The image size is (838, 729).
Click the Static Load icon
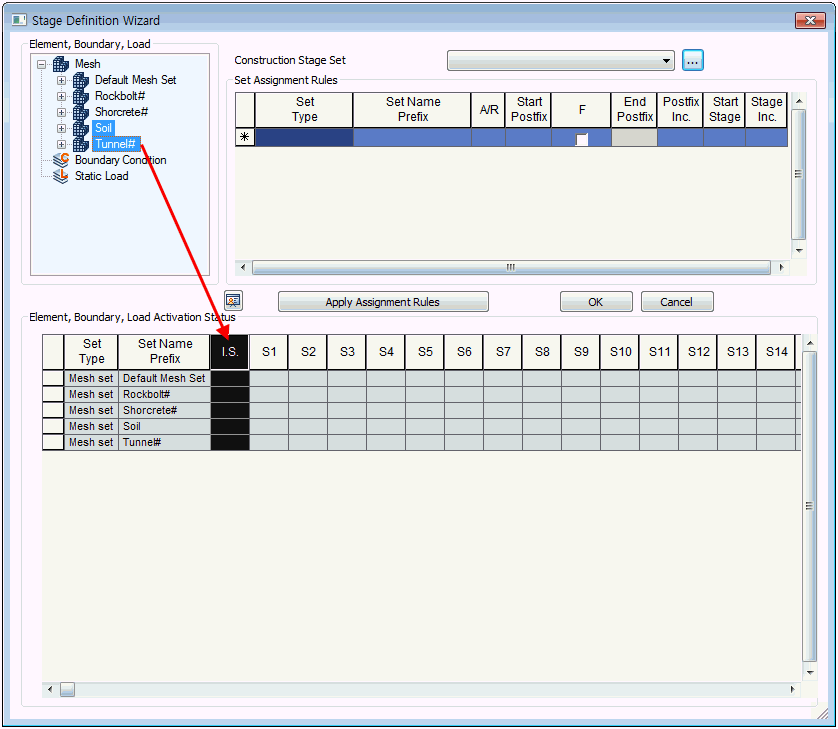[x=61, y=176]
